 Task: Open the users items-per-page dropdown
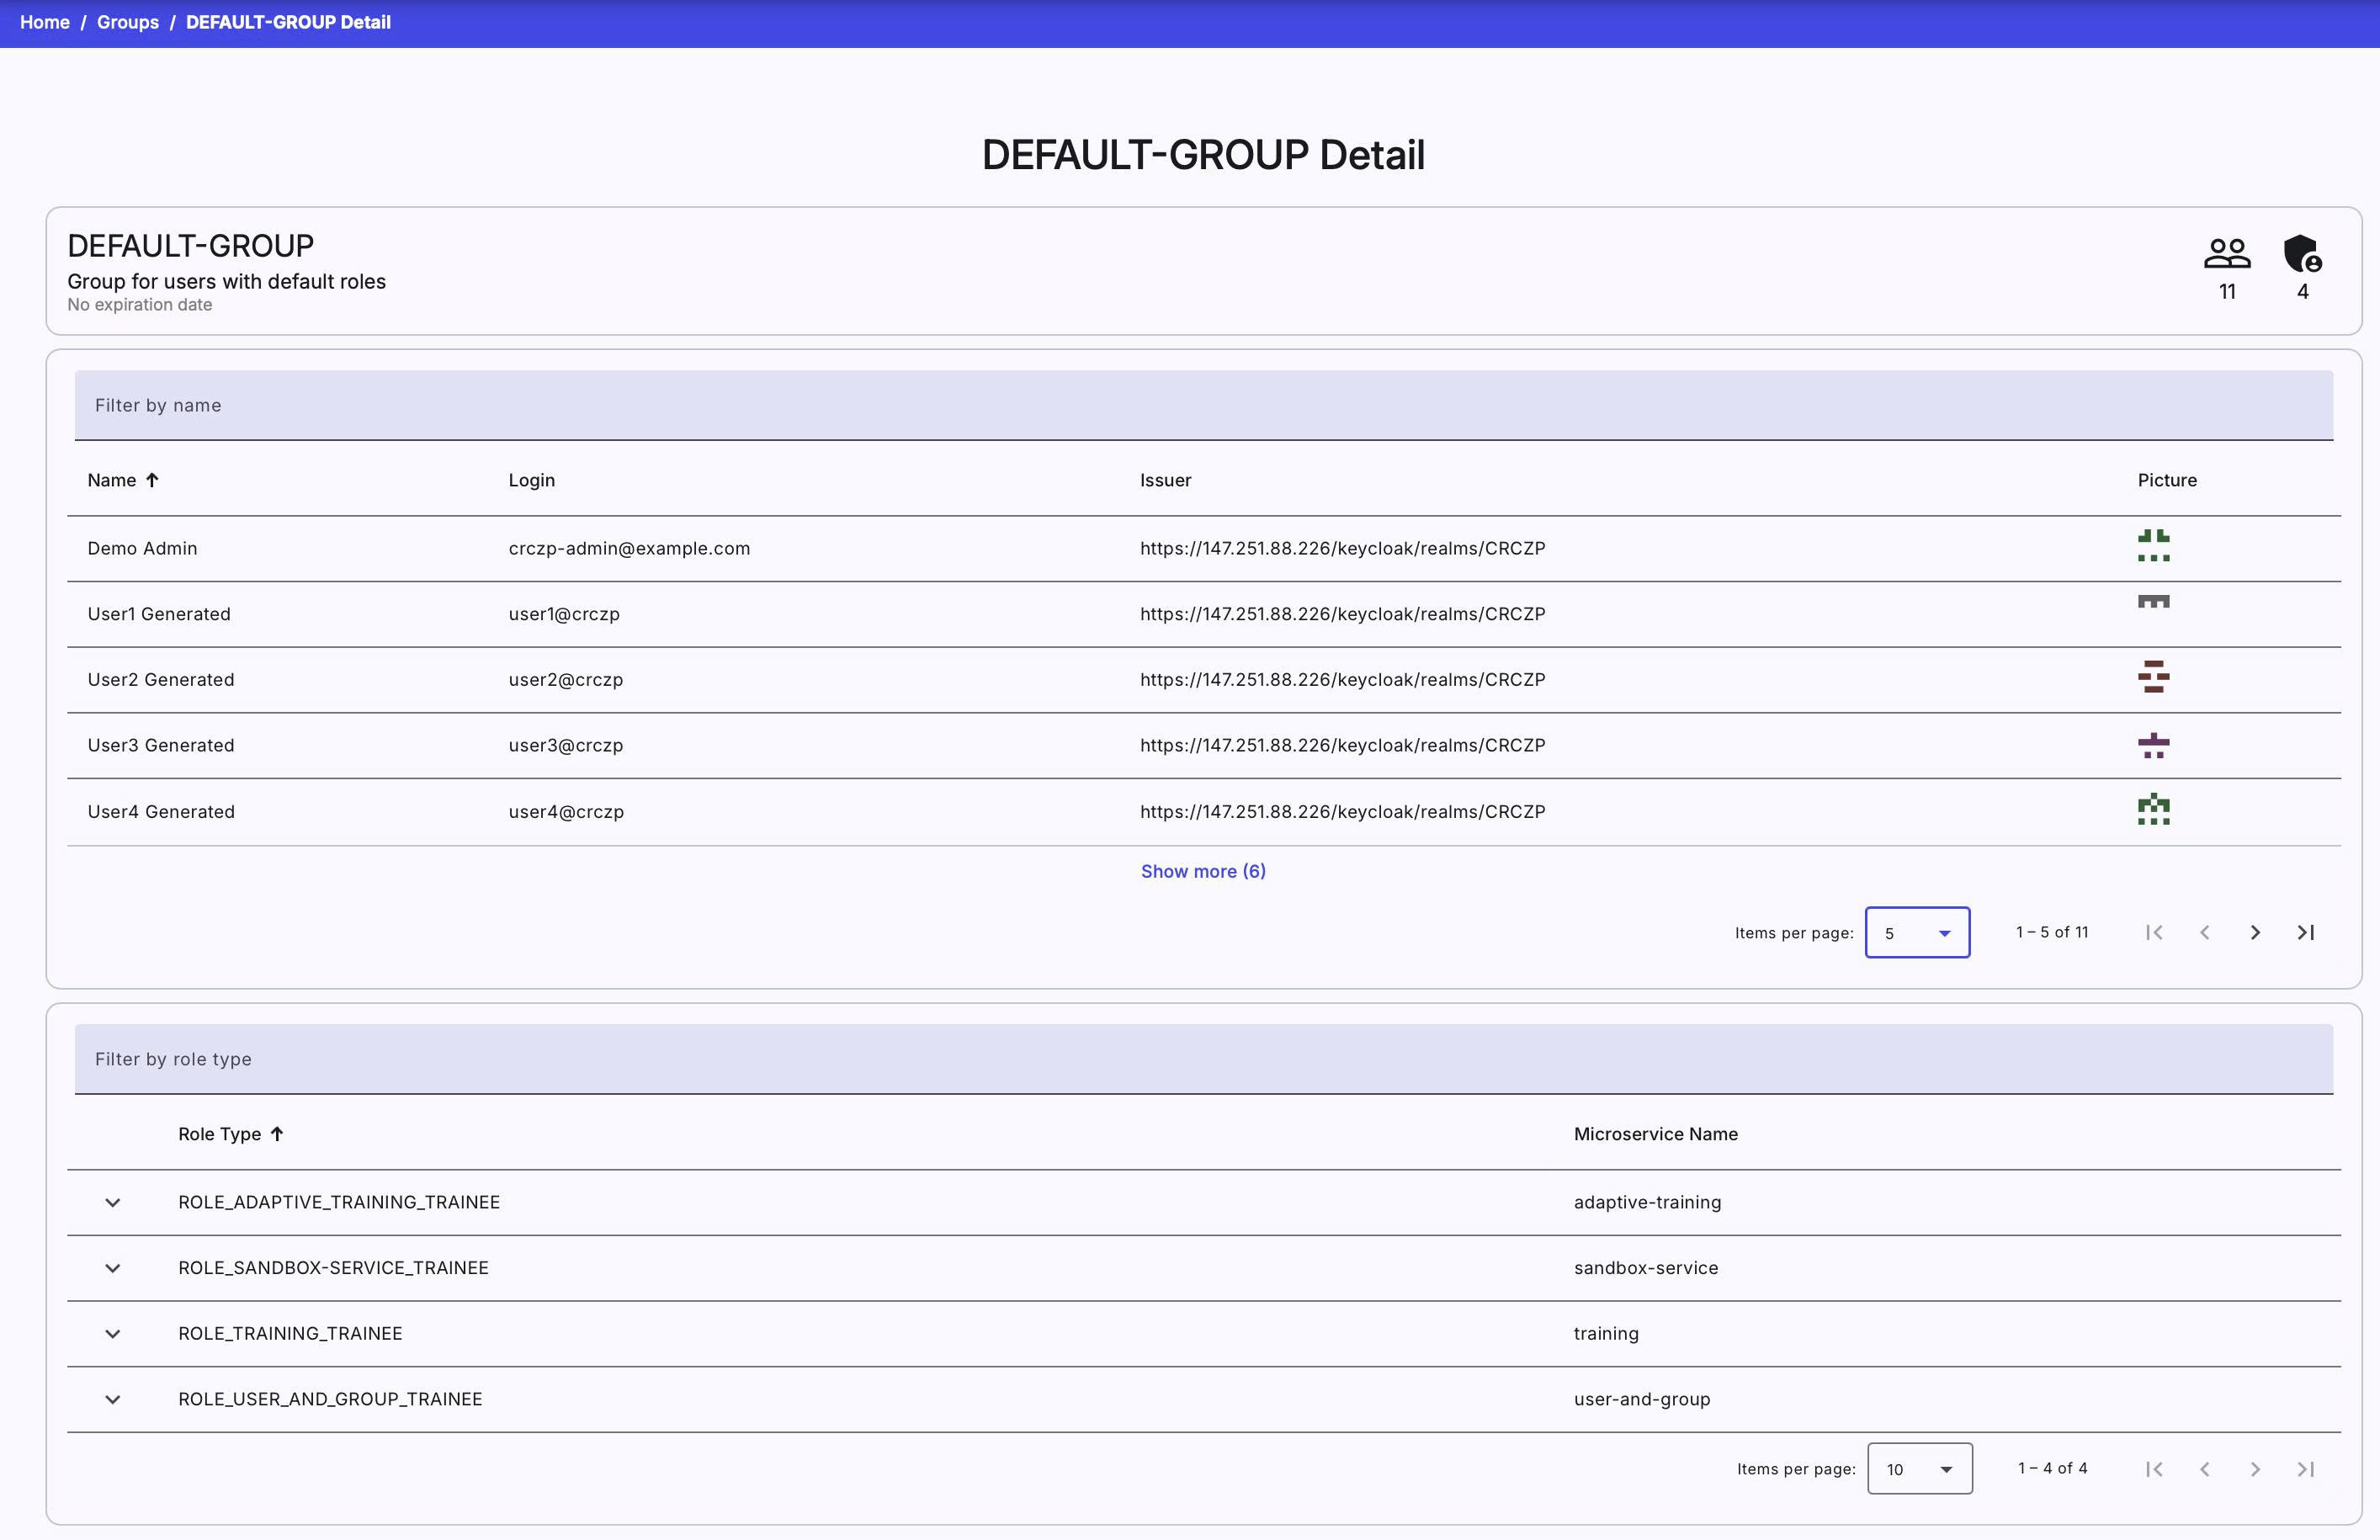click(1916, 932)
